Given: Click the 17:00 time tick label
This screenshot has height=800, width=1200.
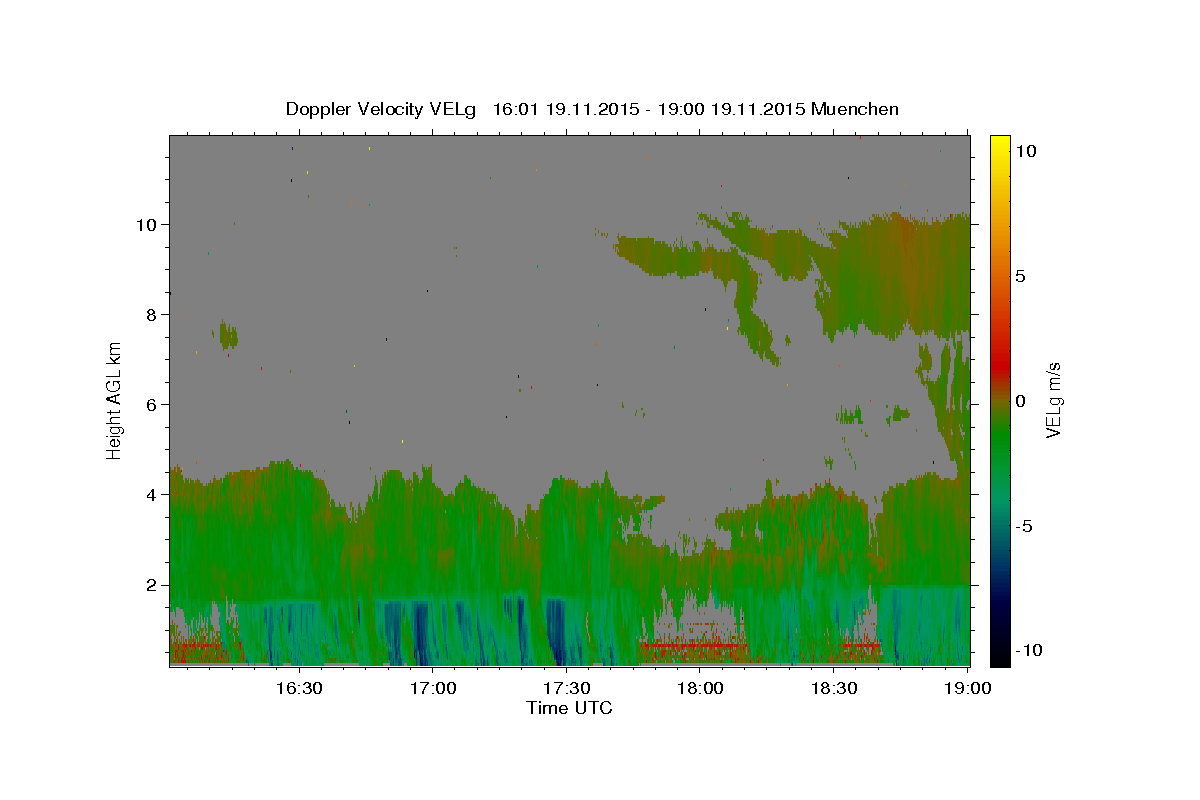Looking at the screenshot, I should pyautogui.click(x=432, y=689).
